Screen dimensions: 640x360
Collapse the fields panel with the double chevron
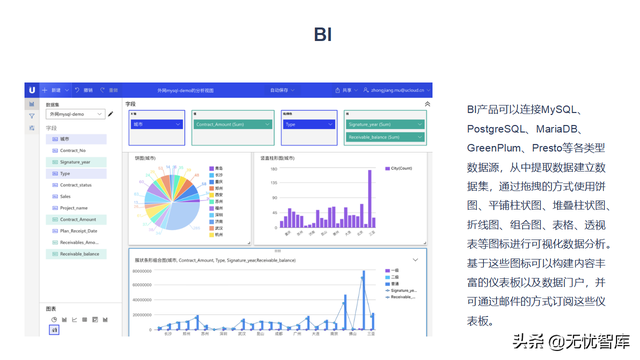point(427,104)
